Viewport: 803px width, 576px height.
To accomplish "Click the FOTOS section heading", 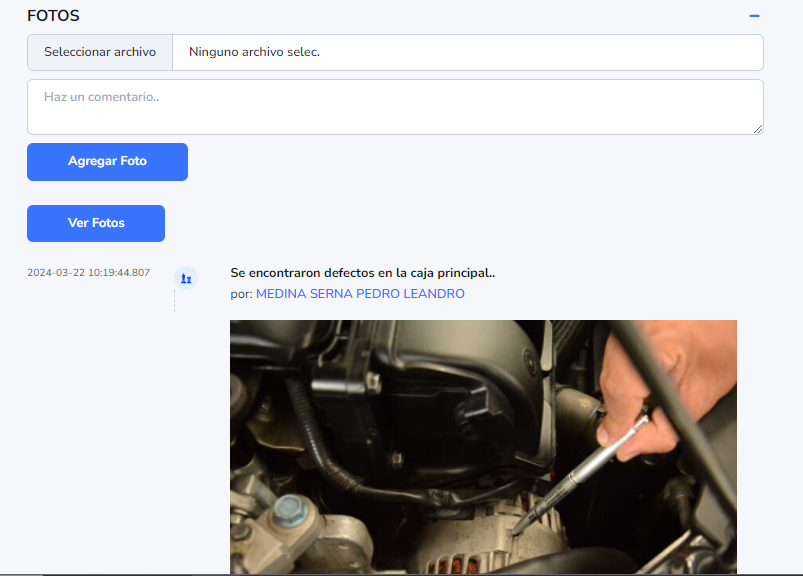I will (x=53, y=16).
